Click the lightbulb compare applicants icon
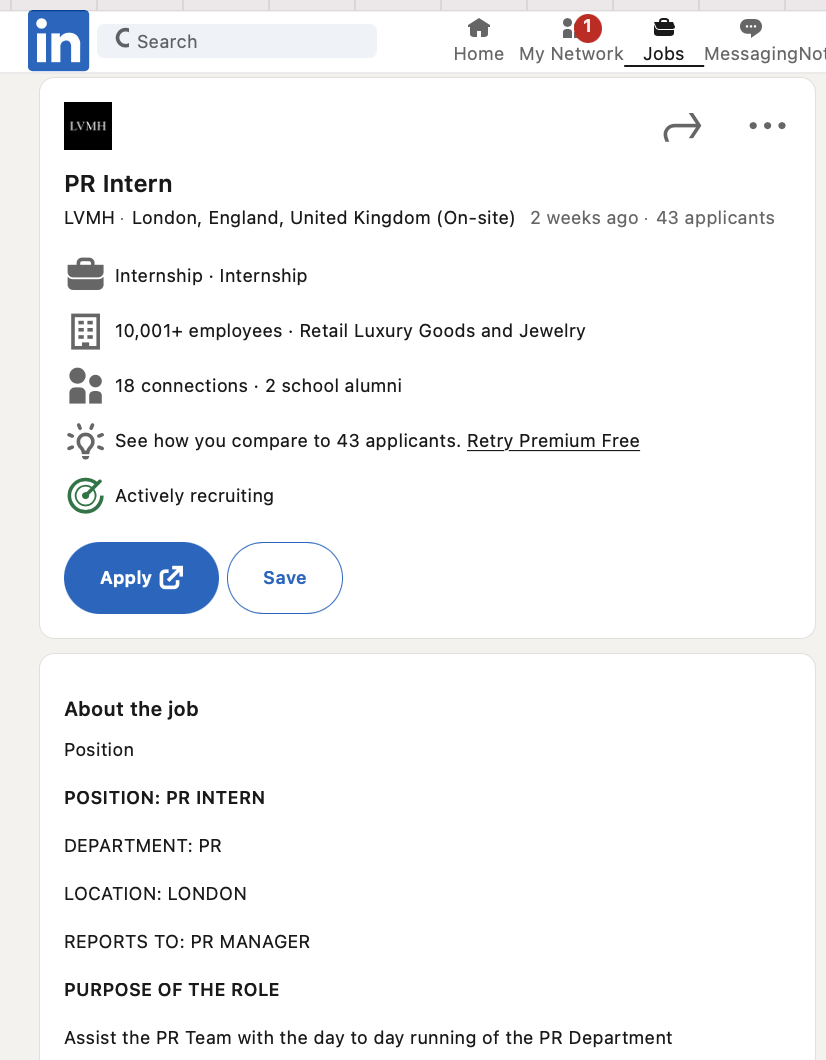The width and height of the screenshot is (826, 1060). pos(86,441)
